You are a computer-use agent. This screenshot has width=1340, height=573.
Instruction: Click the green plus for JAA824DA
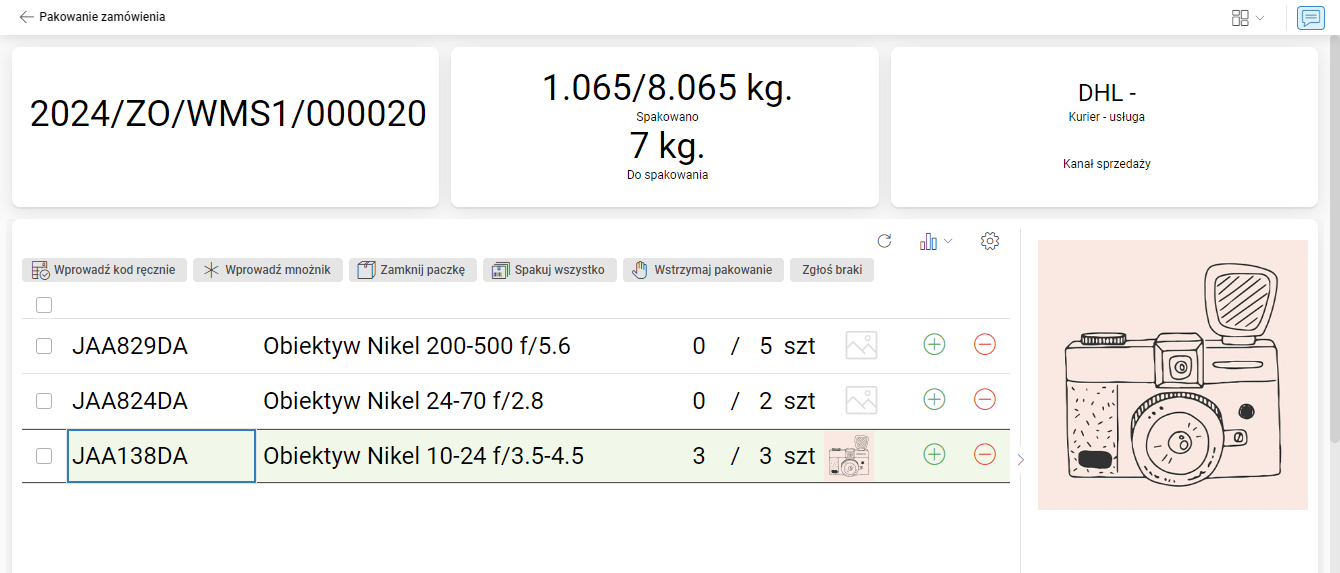click(934, 400)
